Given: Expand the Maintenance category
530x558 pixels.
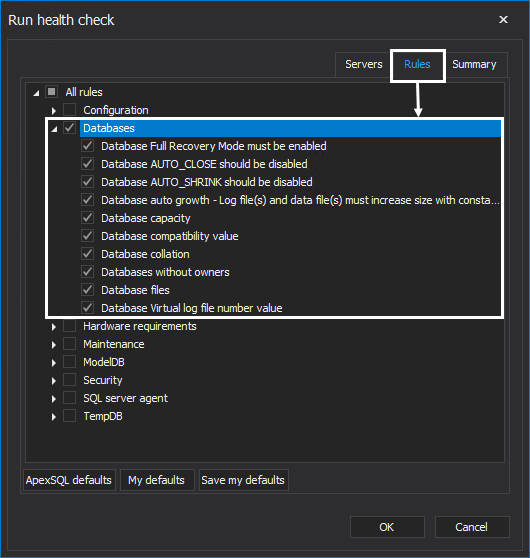Looking at the screenshot, I should pyautogui.click(x=53, y=345).
